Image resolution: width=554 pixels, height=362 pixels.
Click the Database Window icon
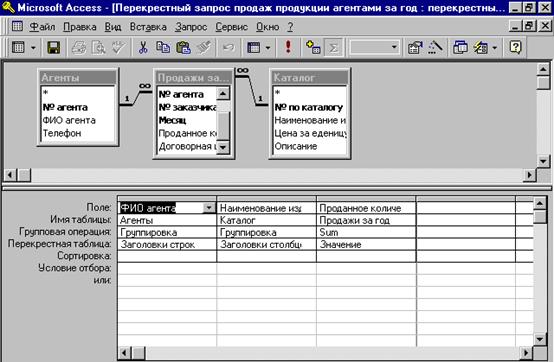pos(460,47)
